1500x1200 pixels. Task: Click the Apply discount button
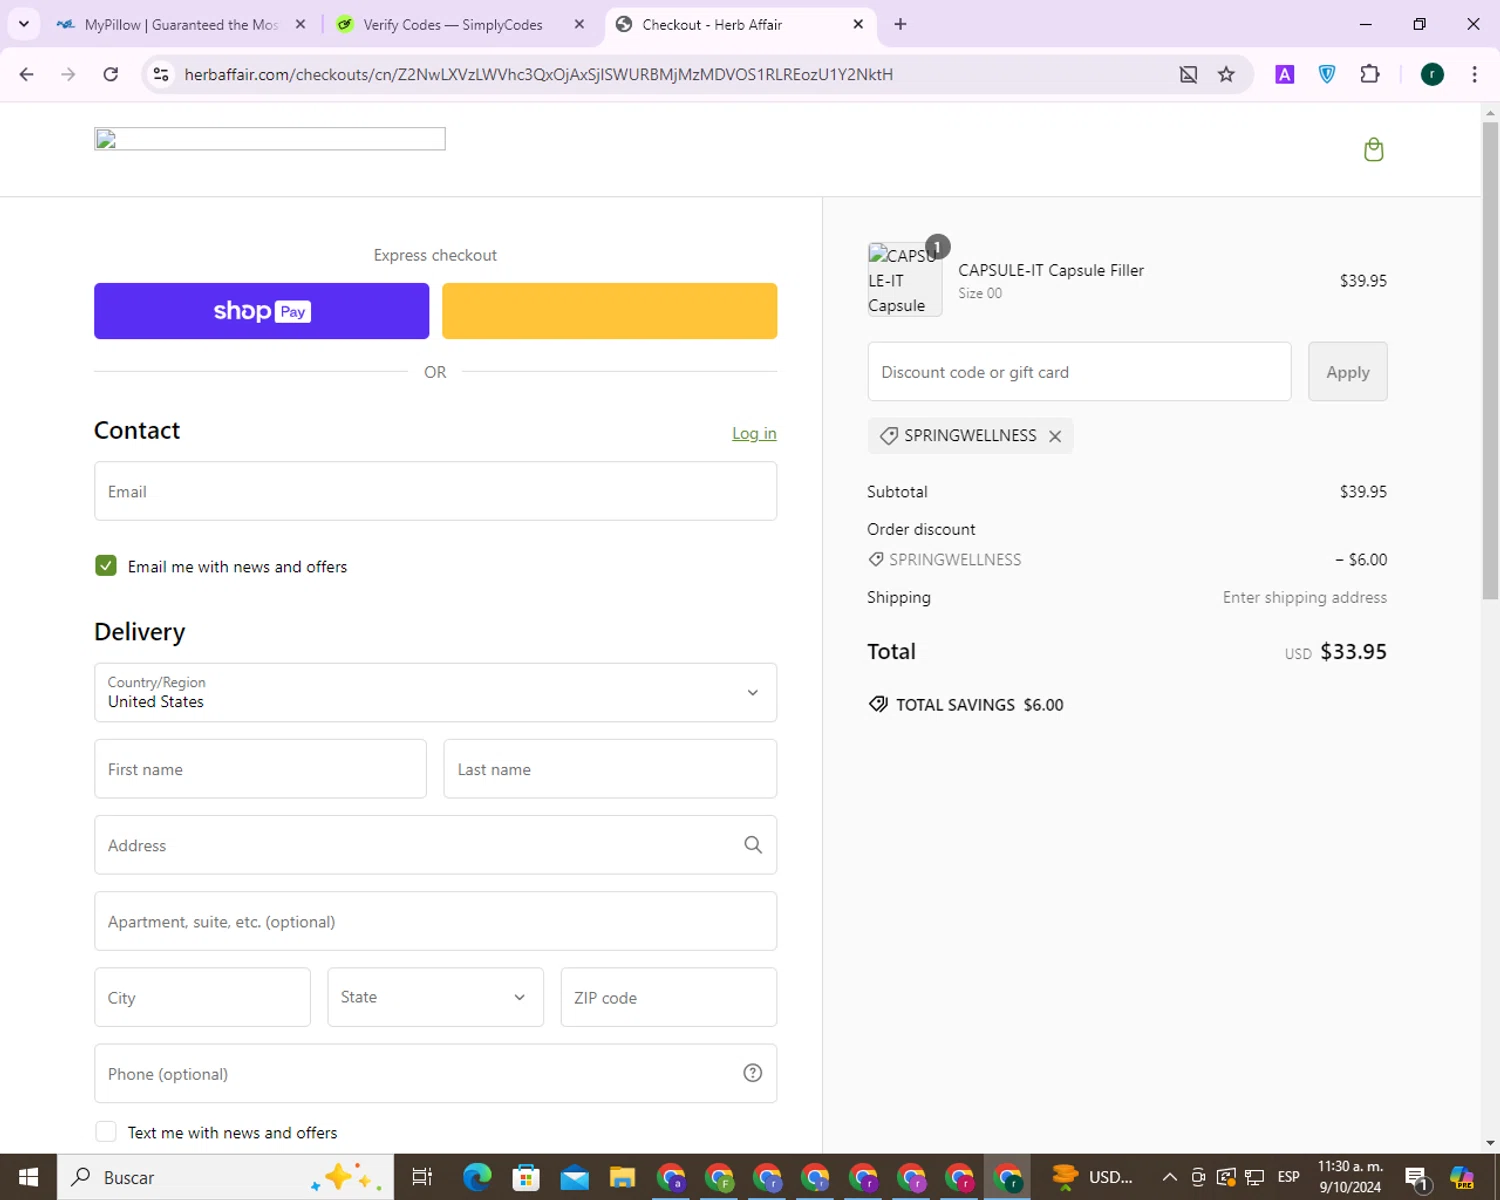click(x=1347, y=372)
